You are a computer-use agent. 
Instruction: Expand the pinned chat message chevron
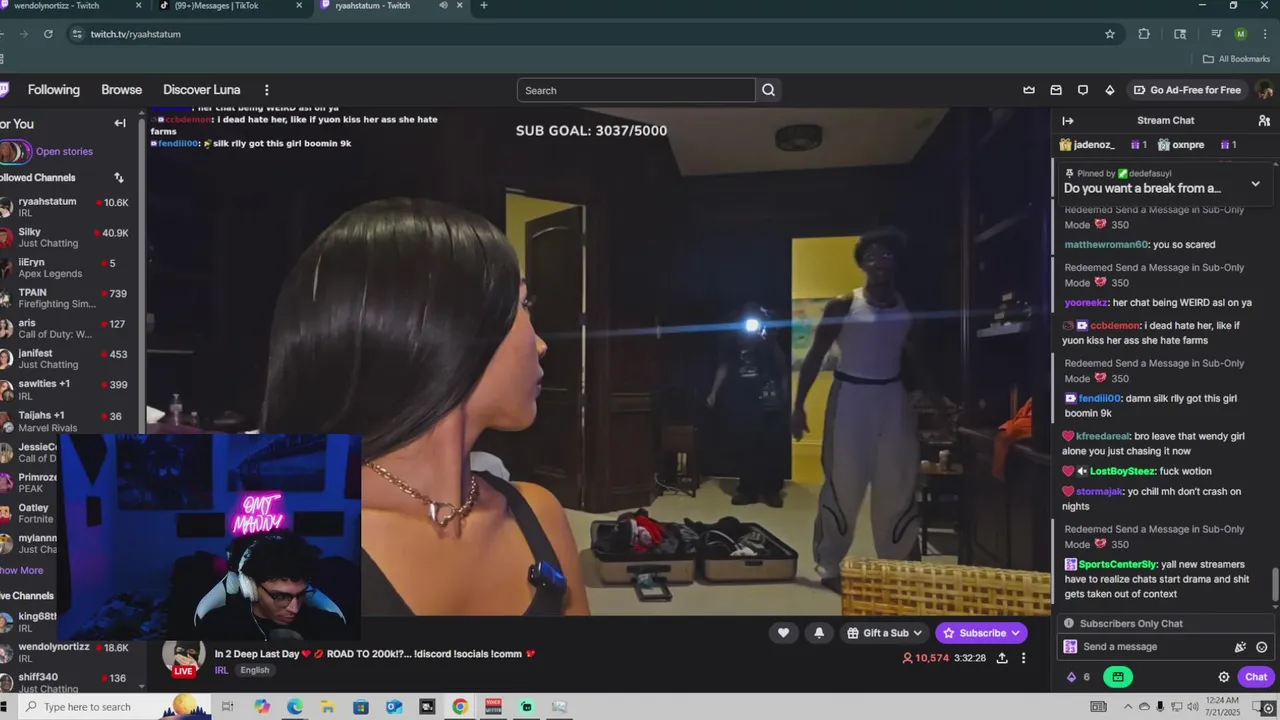tap(1256, 184)
